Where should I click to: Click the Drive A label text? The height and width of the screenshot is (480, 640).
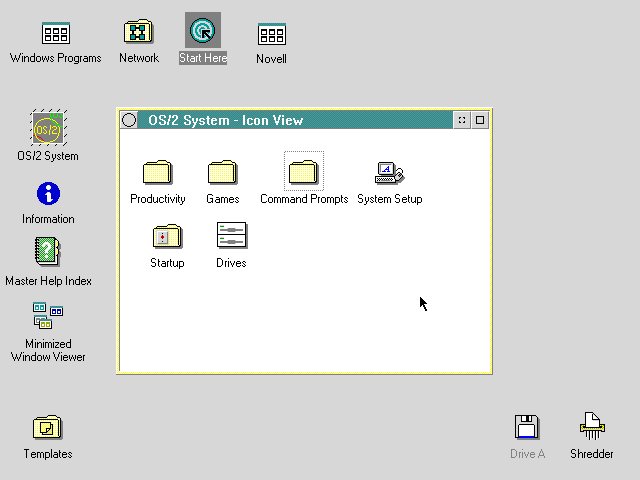click(x=527, y=454)
